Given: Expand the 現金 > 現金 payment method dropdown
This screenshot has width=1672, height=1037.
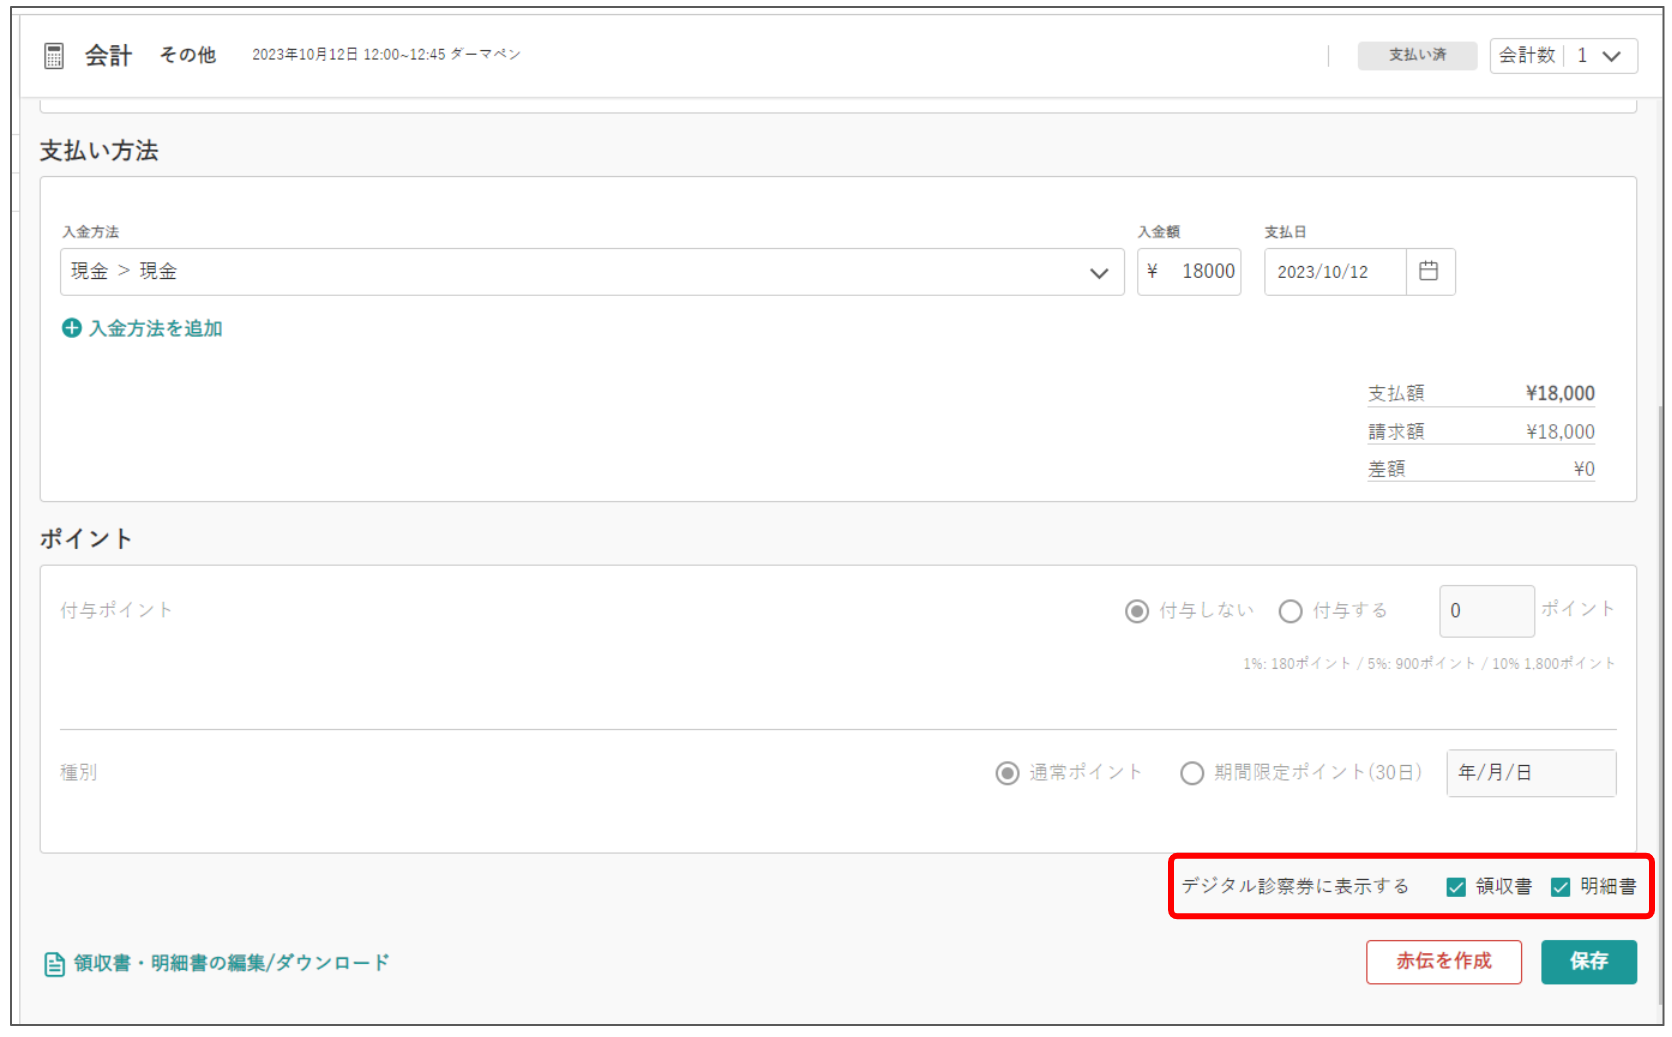Looking at the screenshot, I should click(592, 272).
